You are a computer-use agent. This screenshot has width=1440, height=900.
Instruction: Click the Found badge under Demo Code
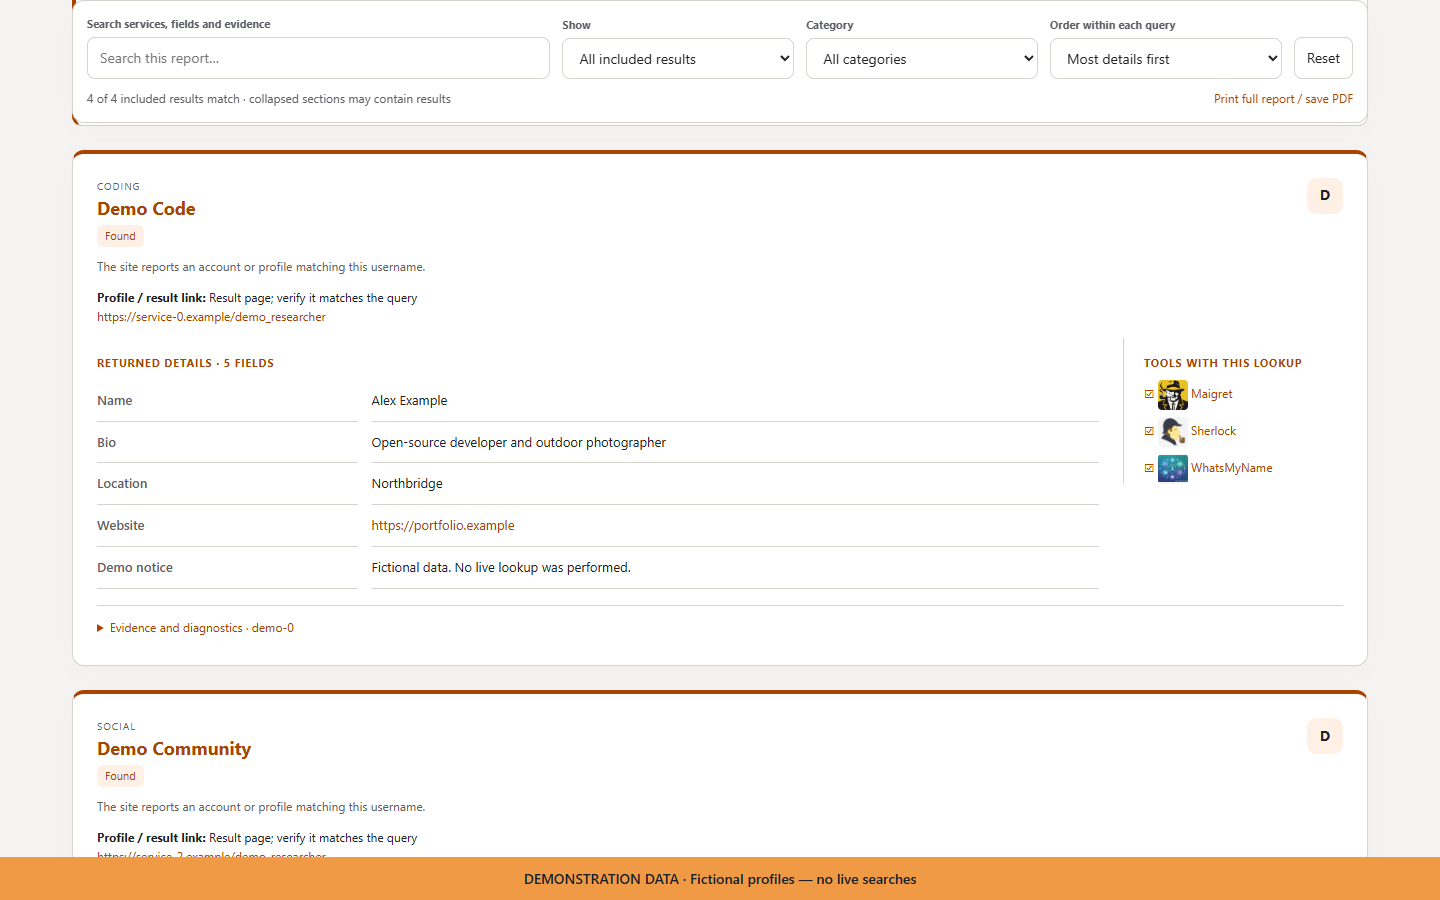tap(120, 236)
